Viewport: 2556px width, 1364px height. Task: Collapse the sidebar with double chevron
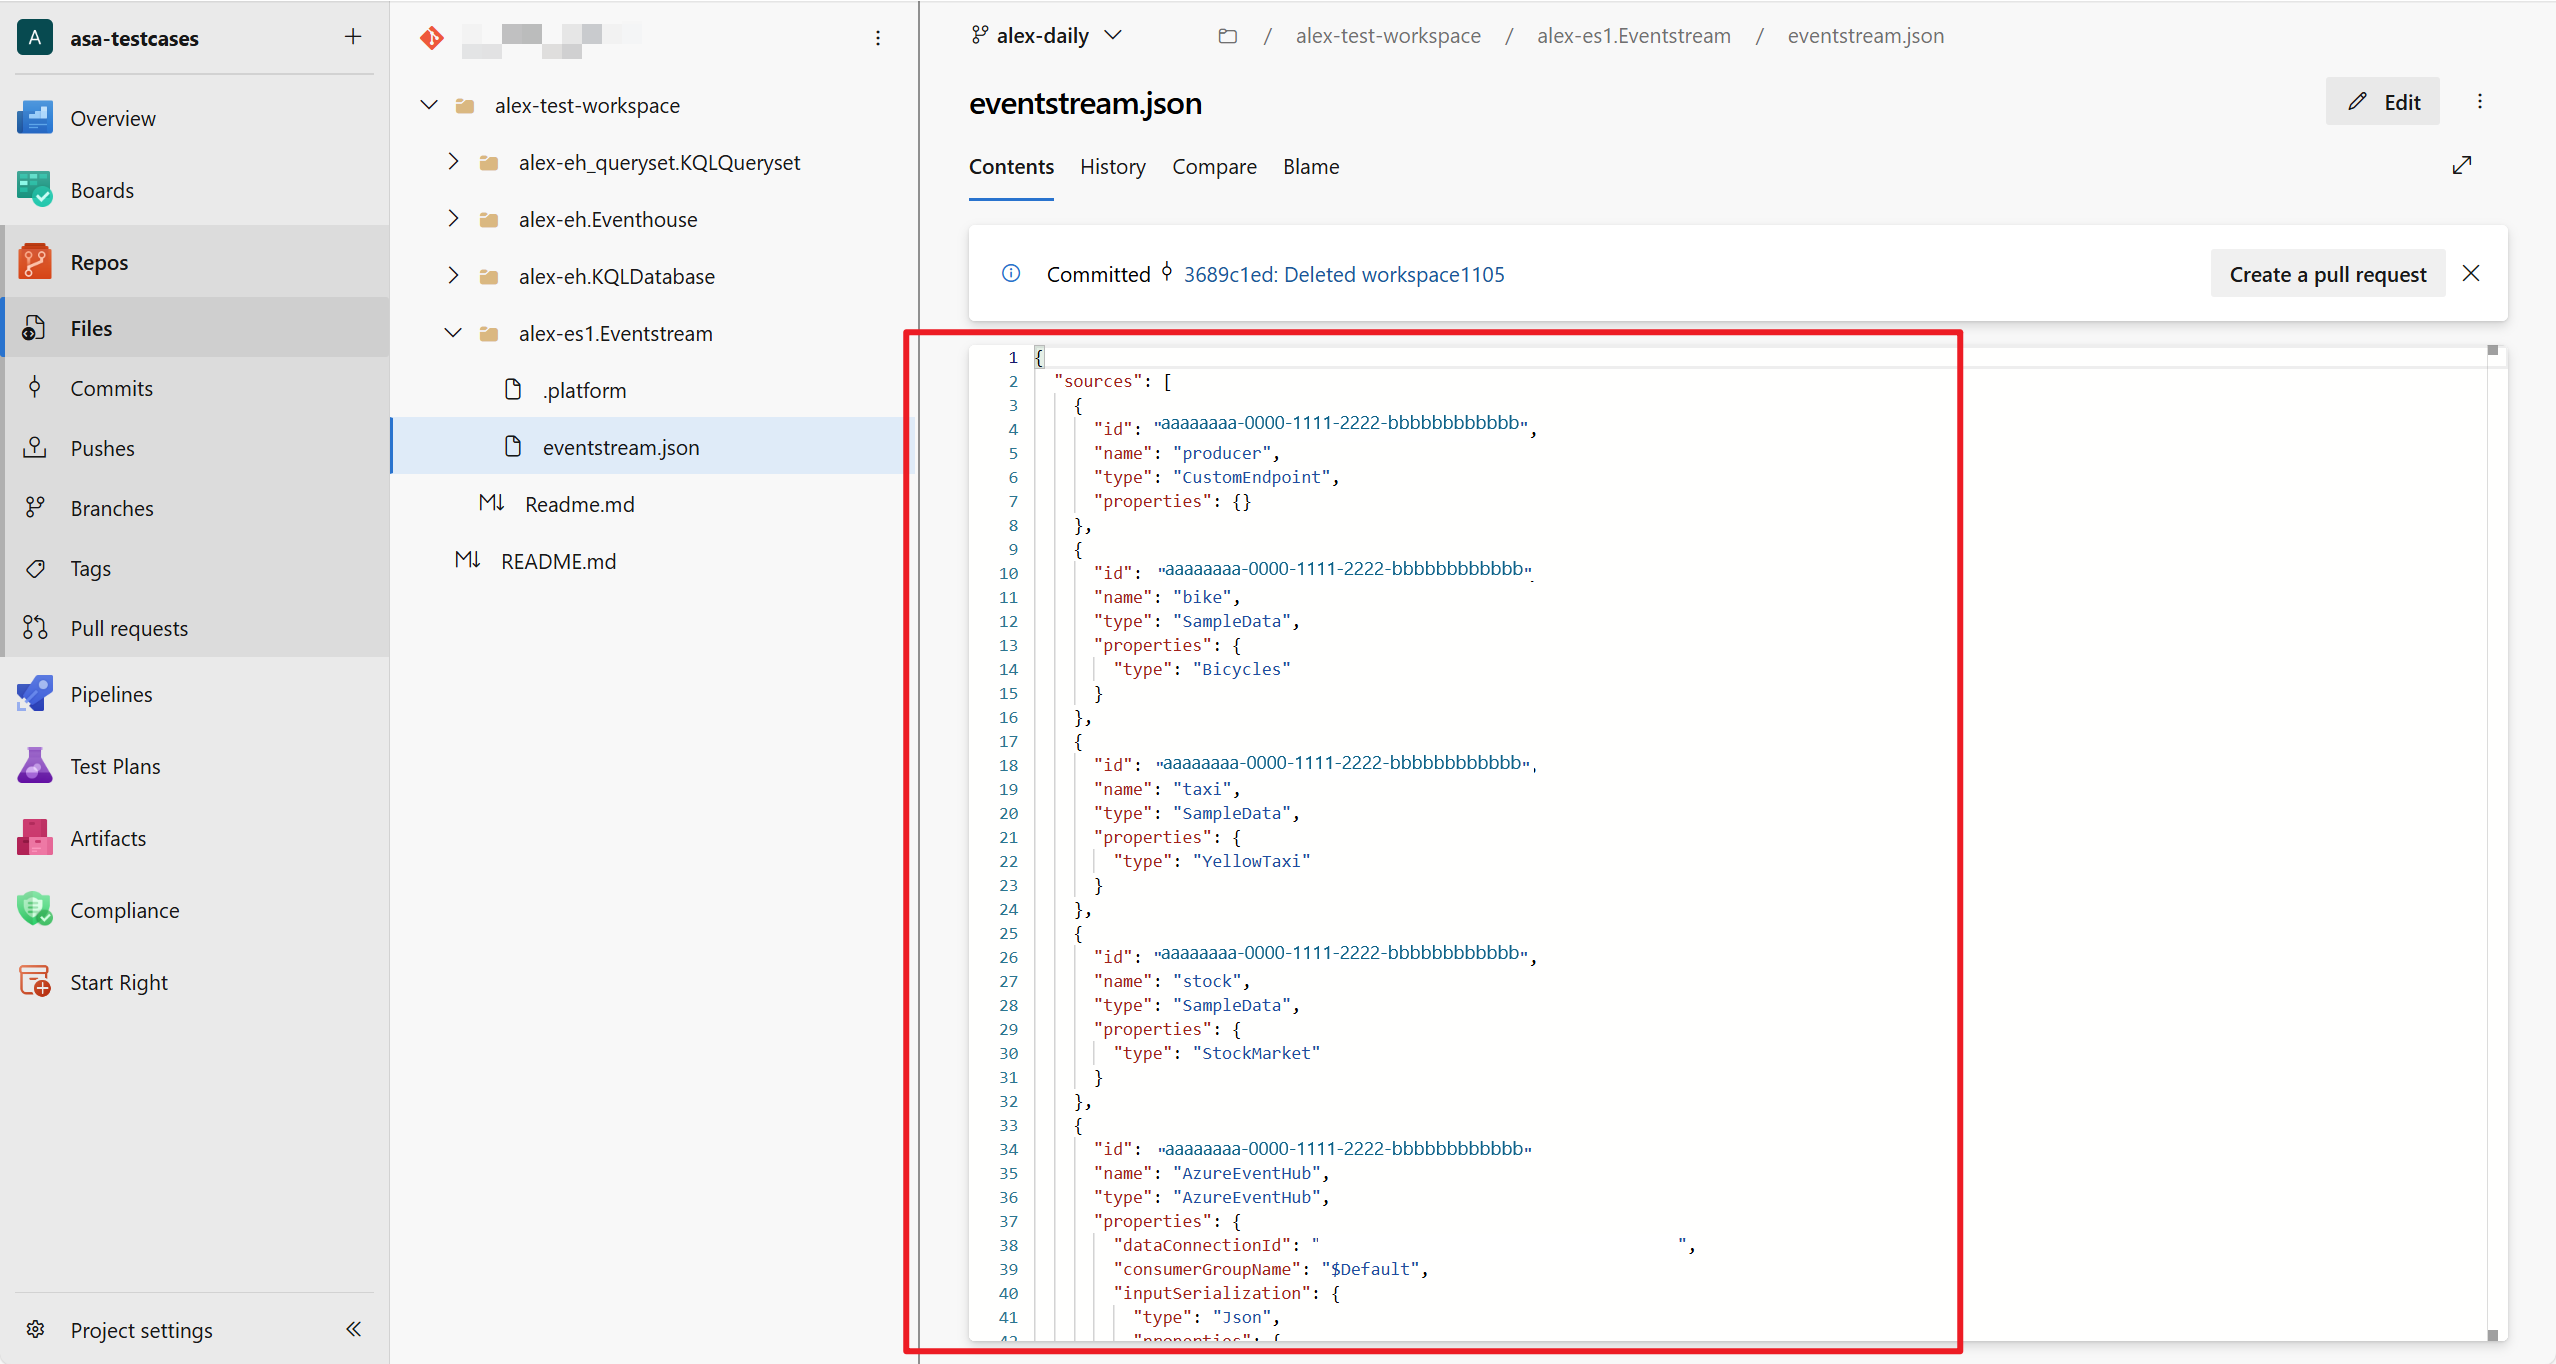(353, 1329)
